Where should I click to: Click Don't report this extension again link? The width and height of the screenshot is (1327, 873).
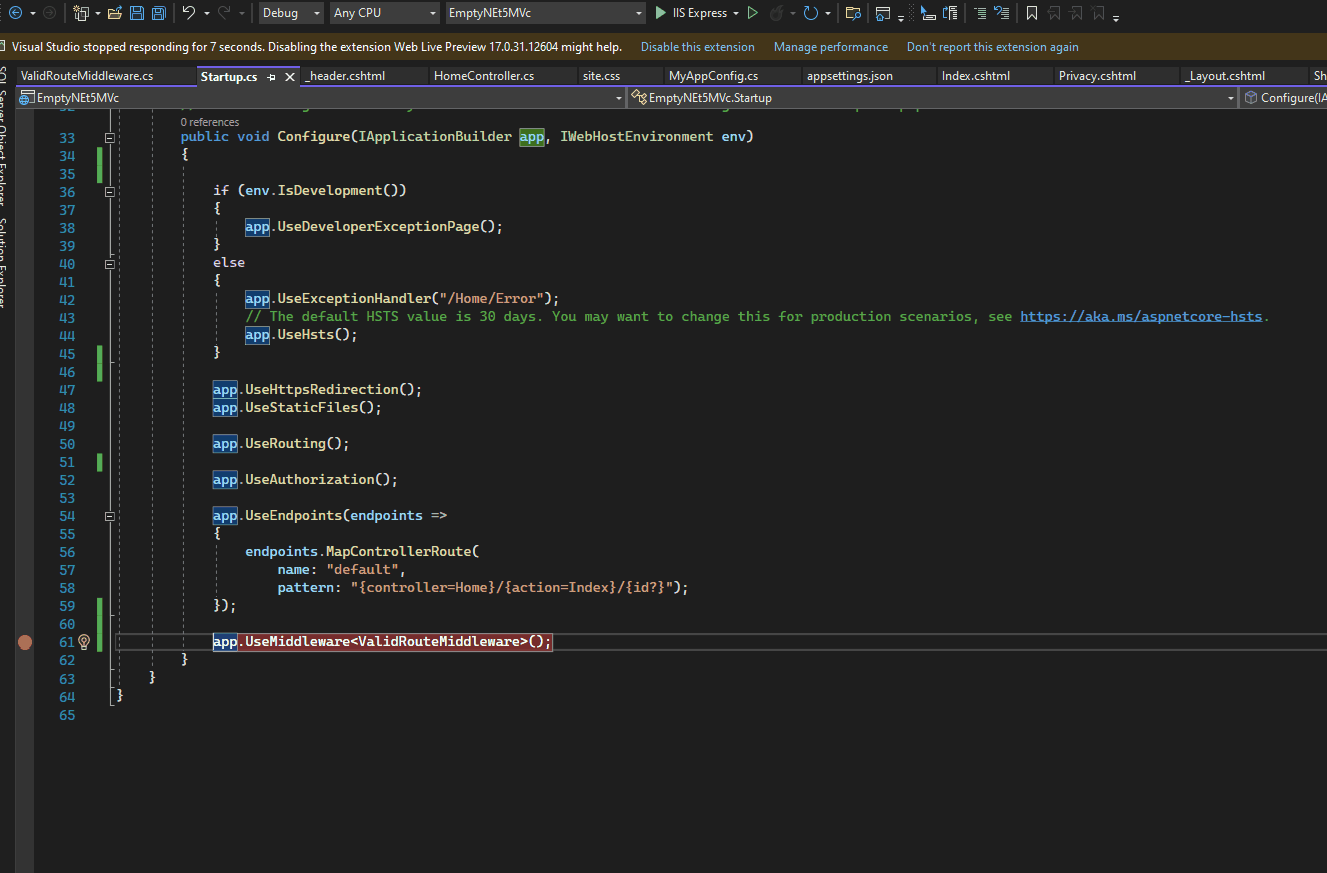(x=993, y=47)
